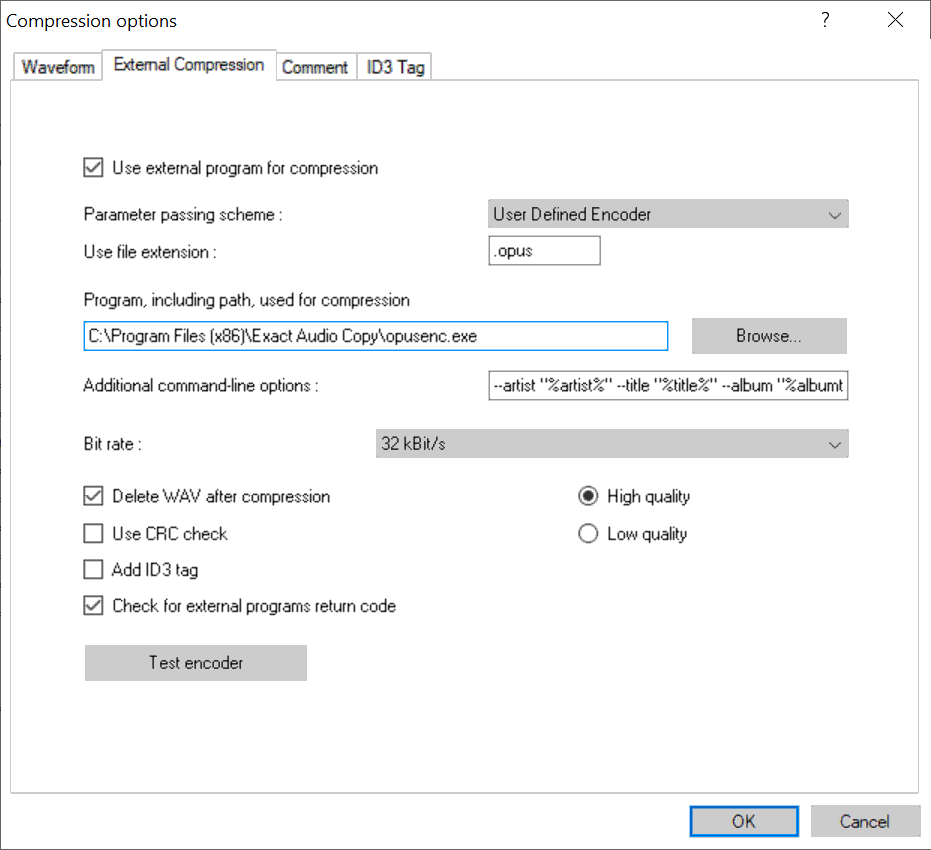Screen dimensions: 931x850
Task: Tick the Add ID3 tag checkbox
Action: (x=94, y=570)
